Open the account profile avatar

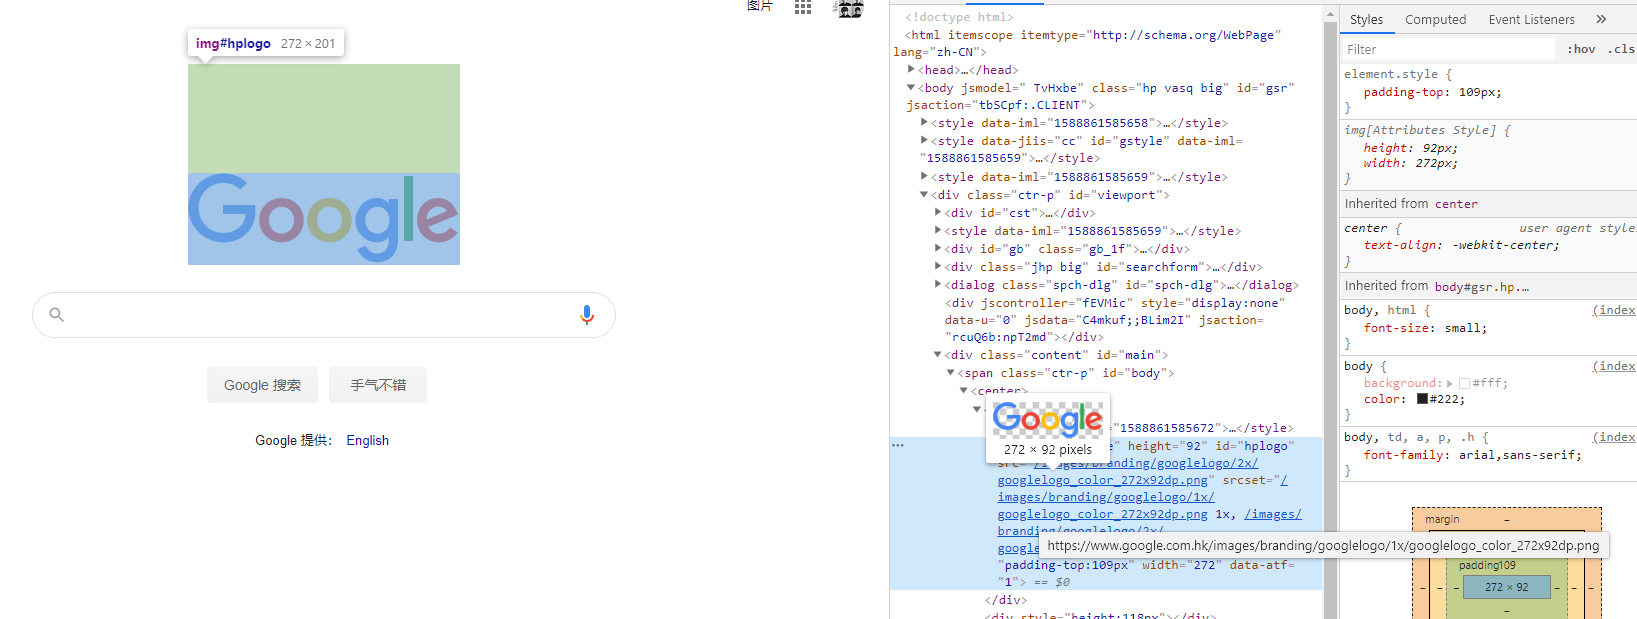[850, 8]
